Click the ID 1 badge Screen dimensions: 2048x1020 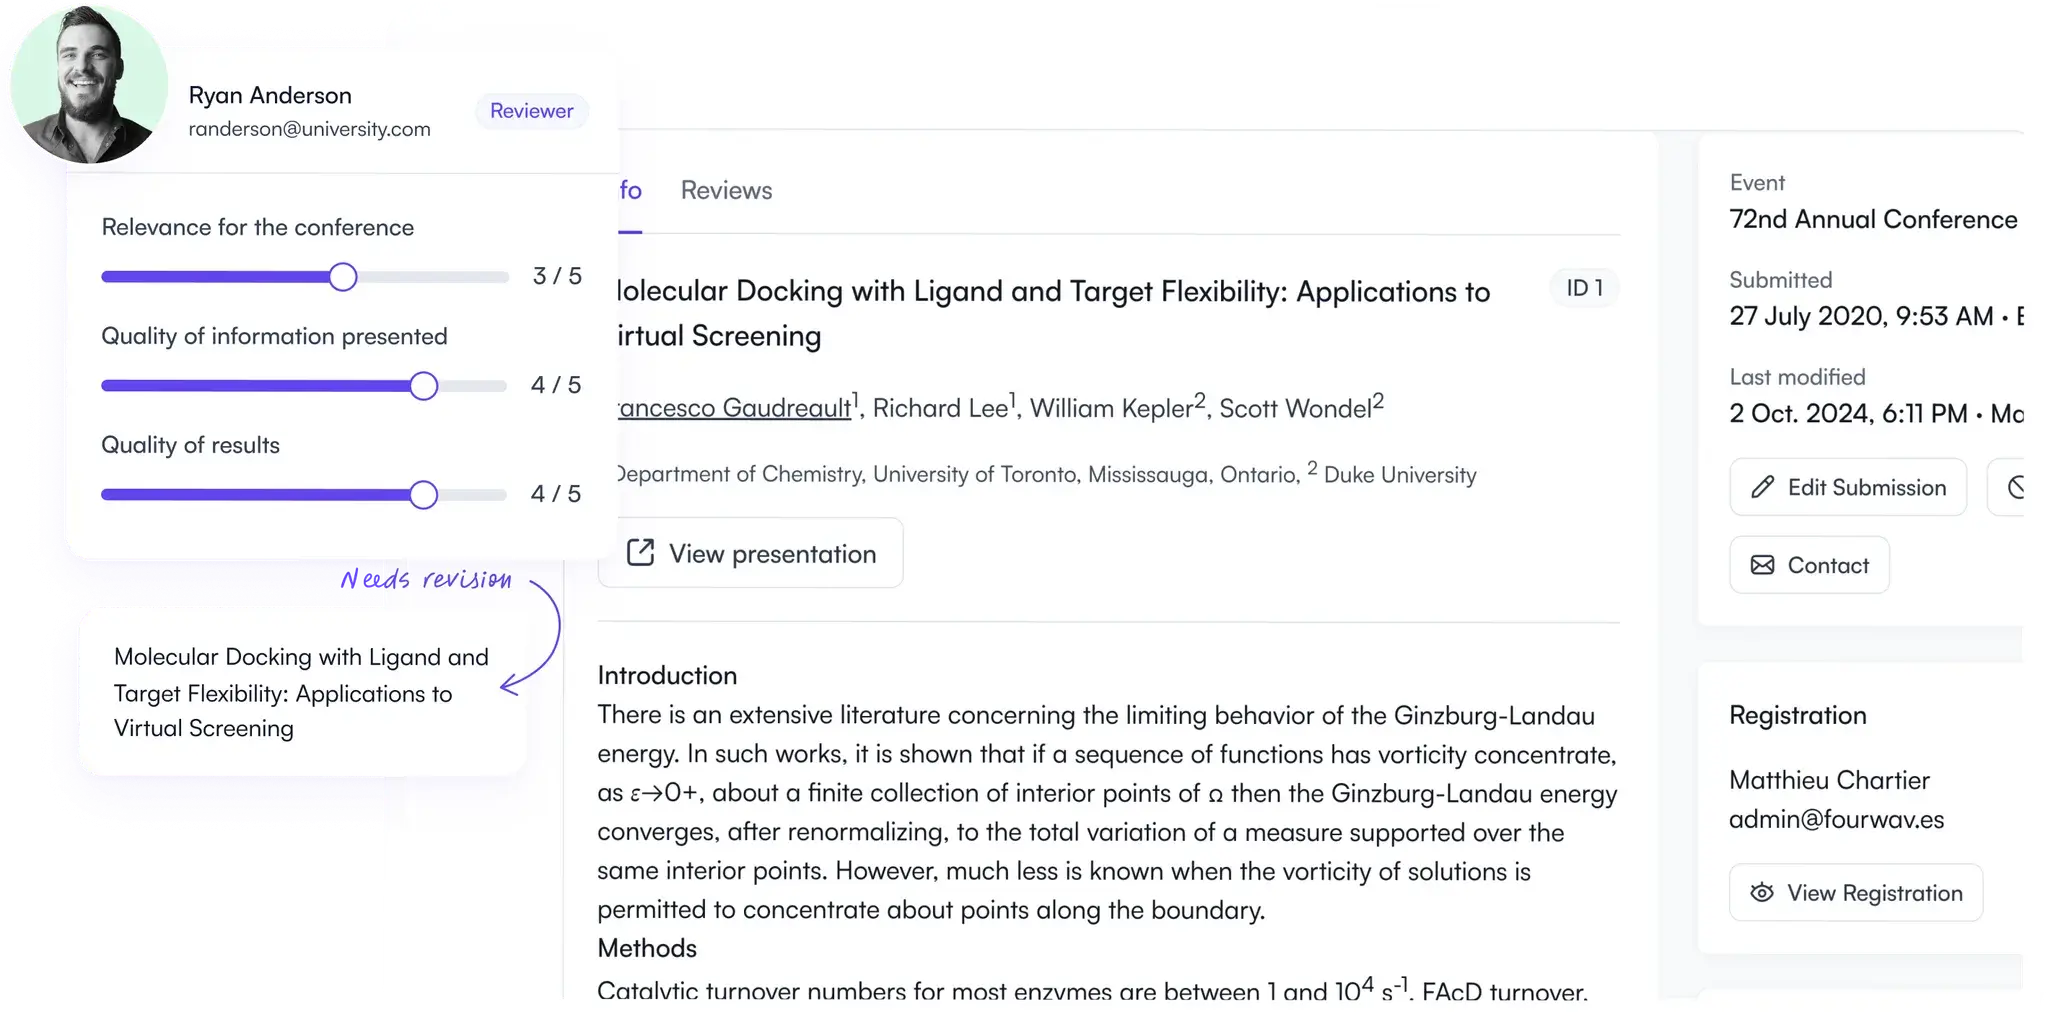click(1583, 288)
